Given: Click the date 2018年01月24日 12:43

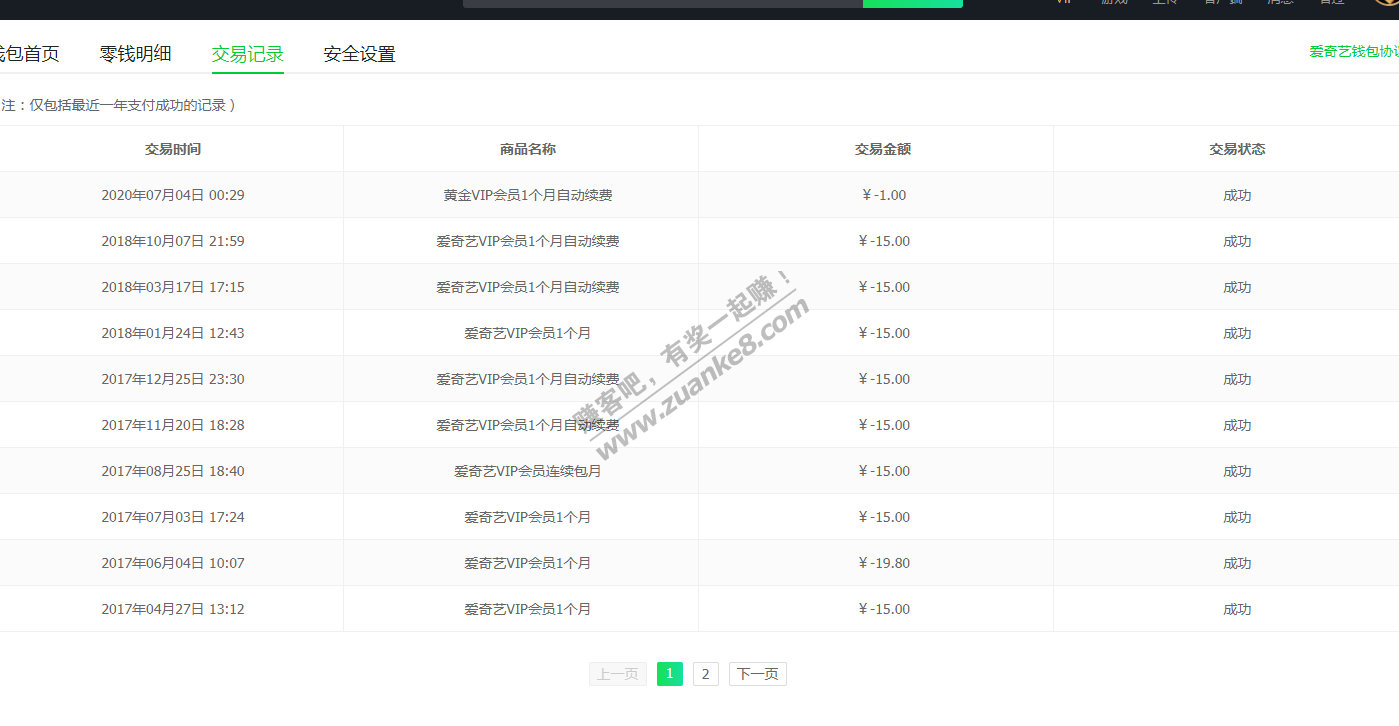Looking at the screenshot, I should coord(173,333).
